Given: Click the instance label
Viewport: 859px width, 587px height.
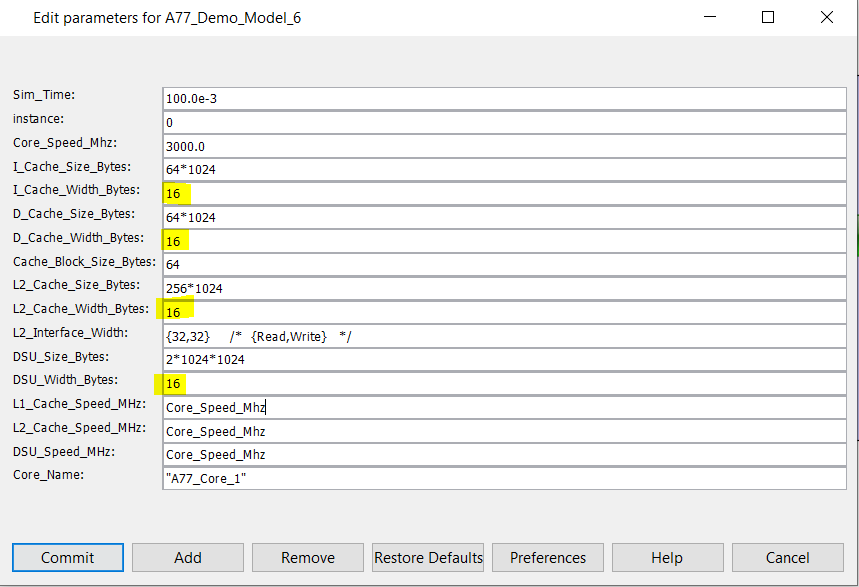Looking at the screenshot, I should pyautogui.click(x=38, y=119).
